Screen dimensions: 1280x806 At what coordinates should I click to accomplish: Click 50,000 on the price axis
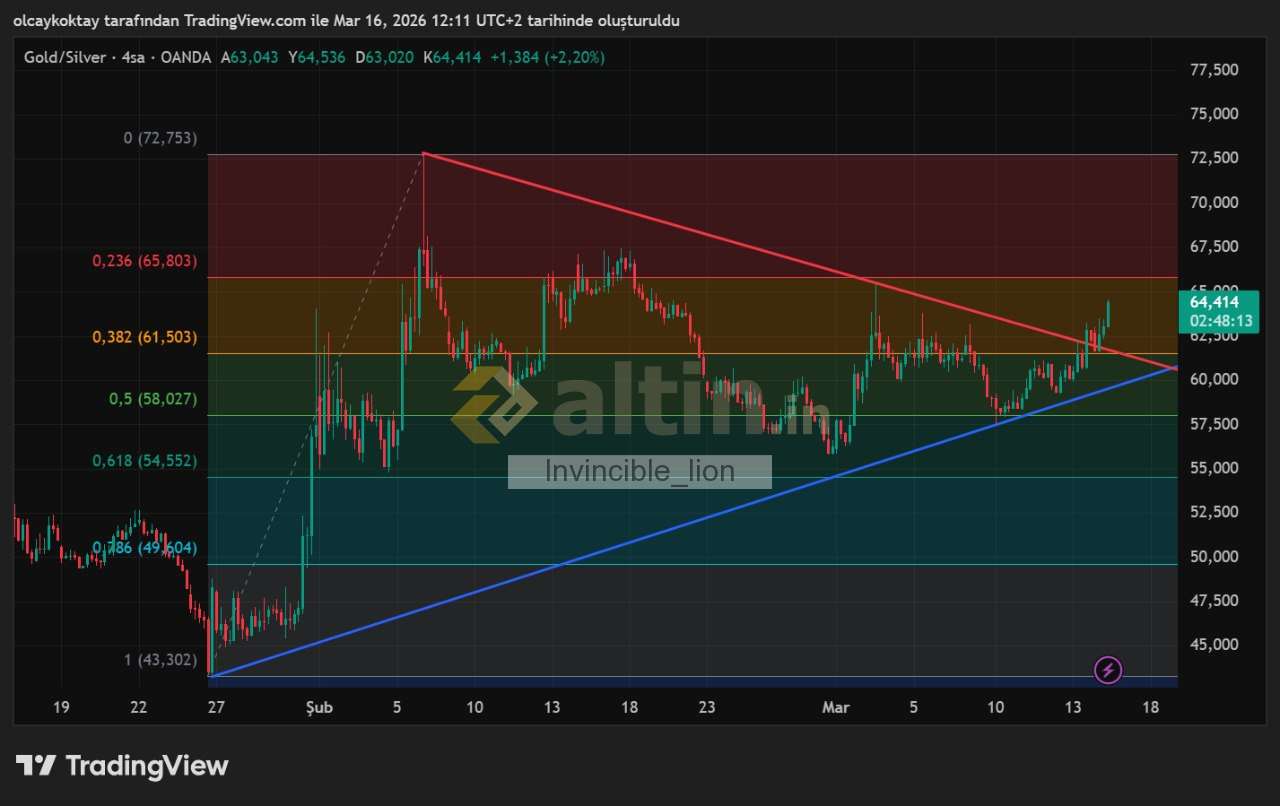point(1211,556)
